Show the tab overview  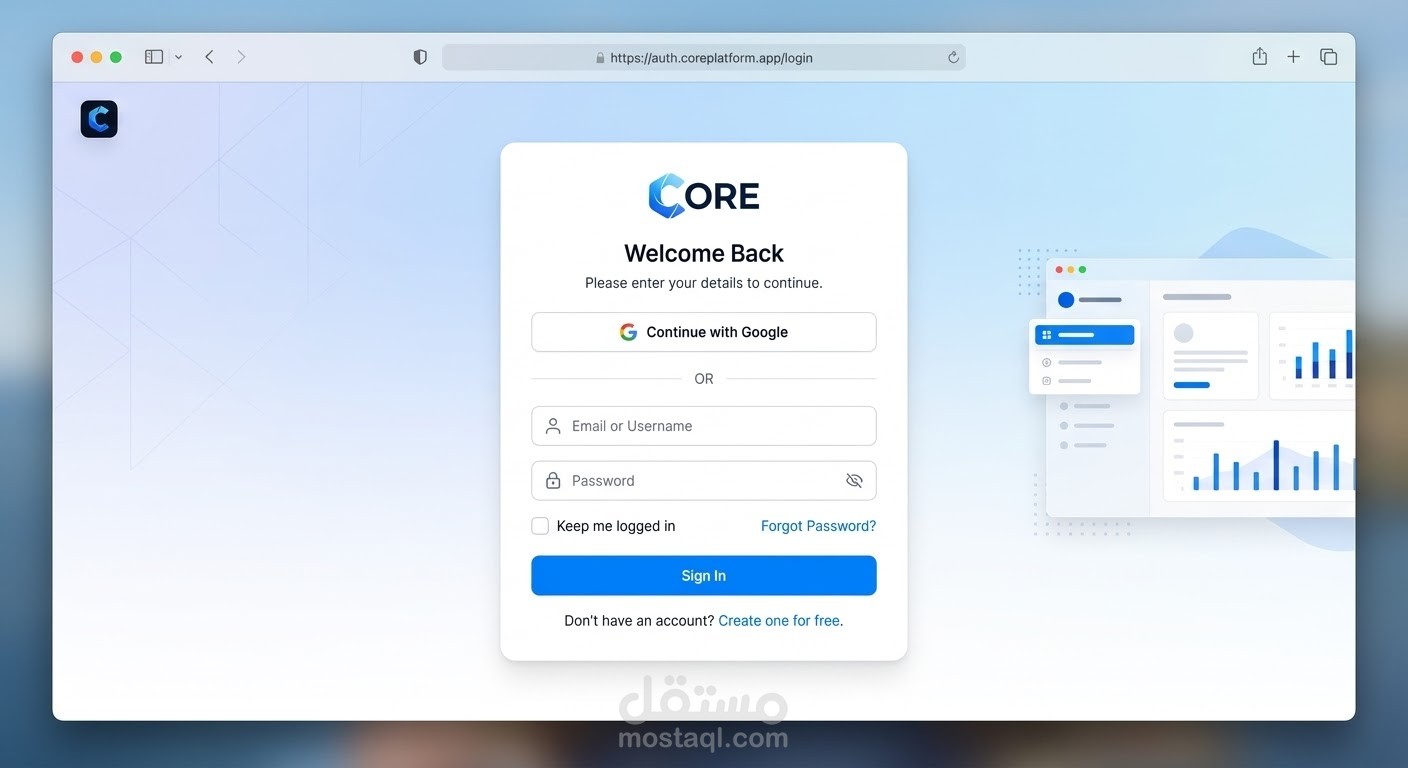[x=1328, y=57]
